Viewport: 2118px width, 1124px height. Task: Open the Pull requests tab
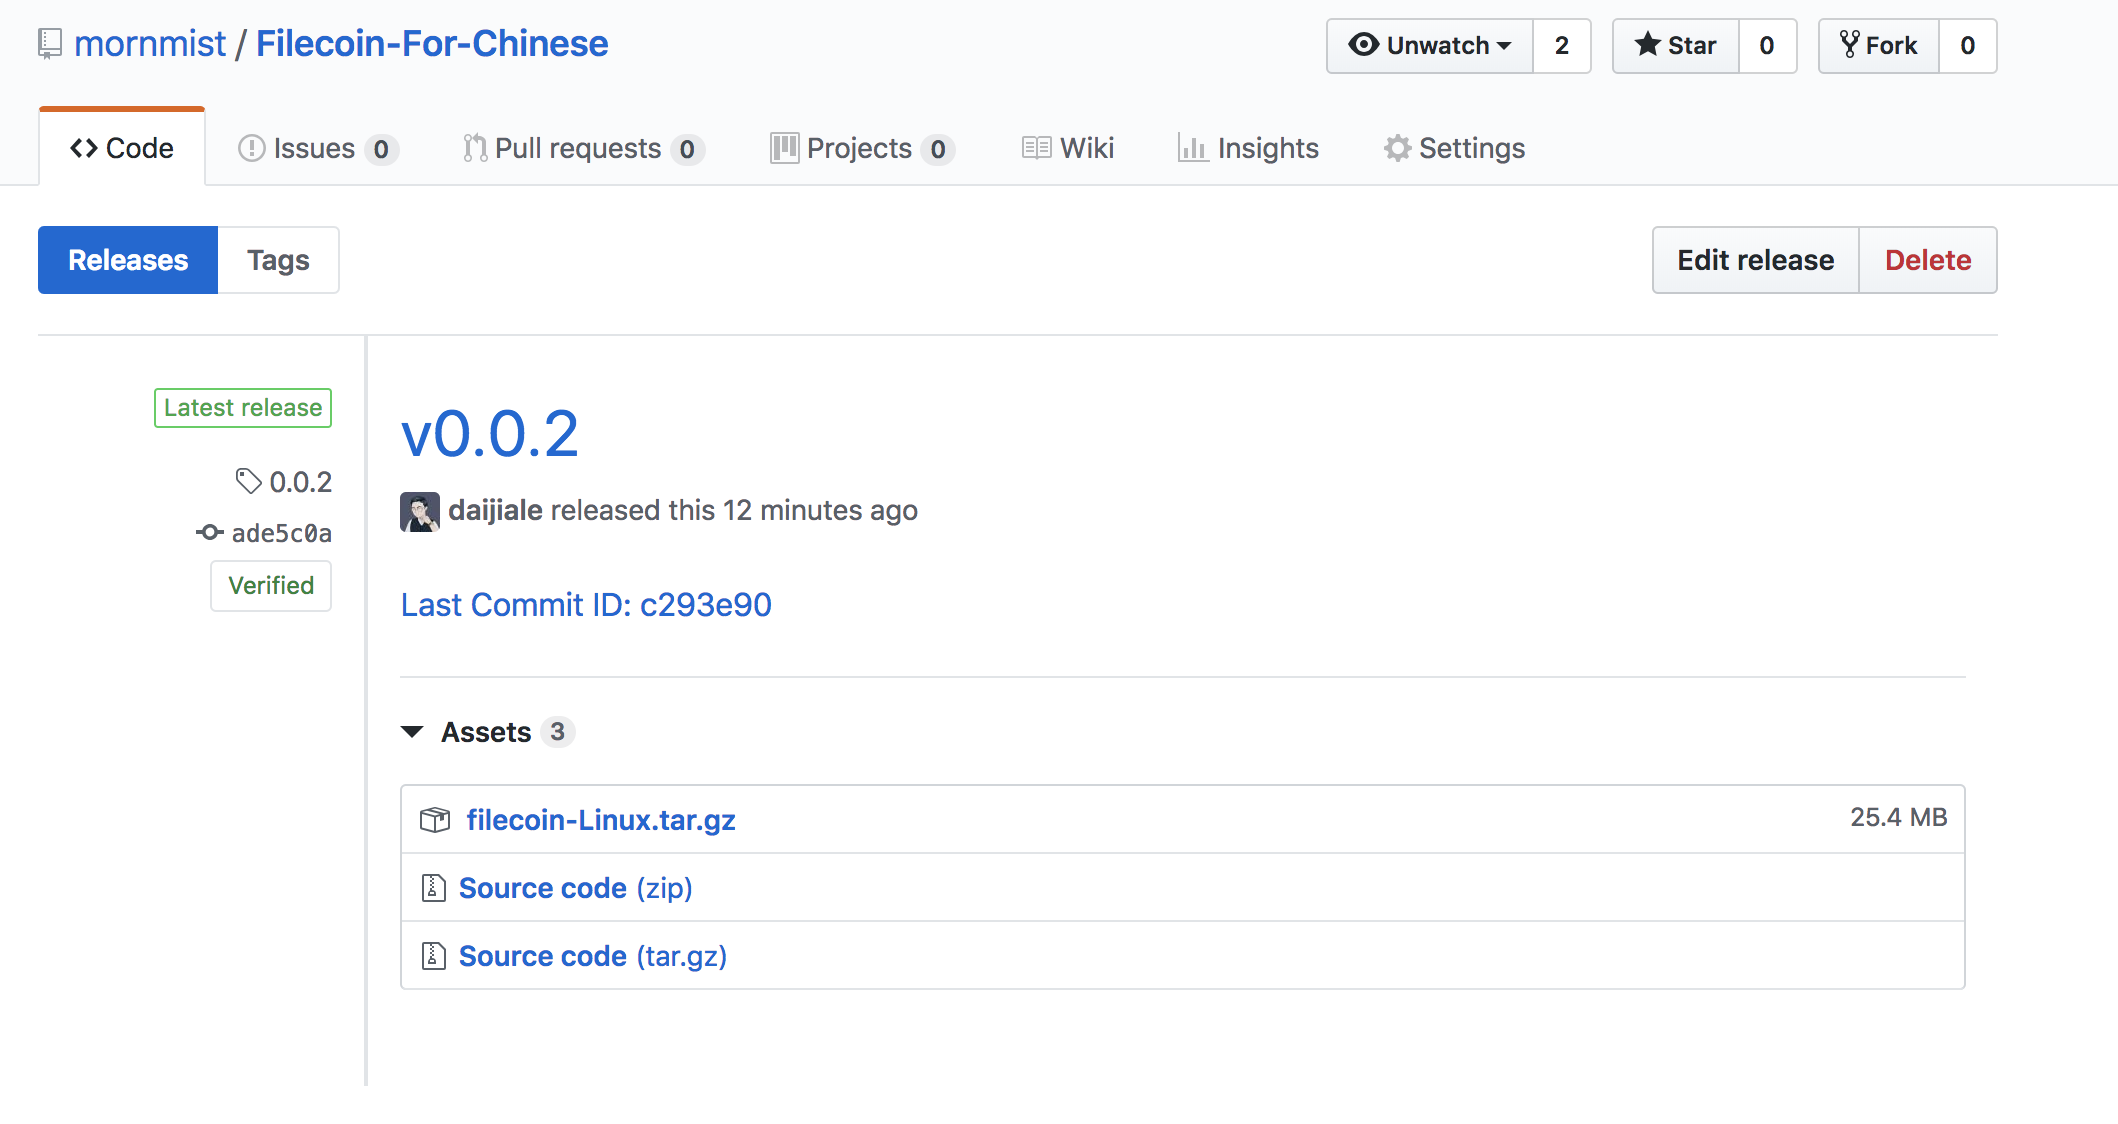pyautogui.click(x=584, y=148)
